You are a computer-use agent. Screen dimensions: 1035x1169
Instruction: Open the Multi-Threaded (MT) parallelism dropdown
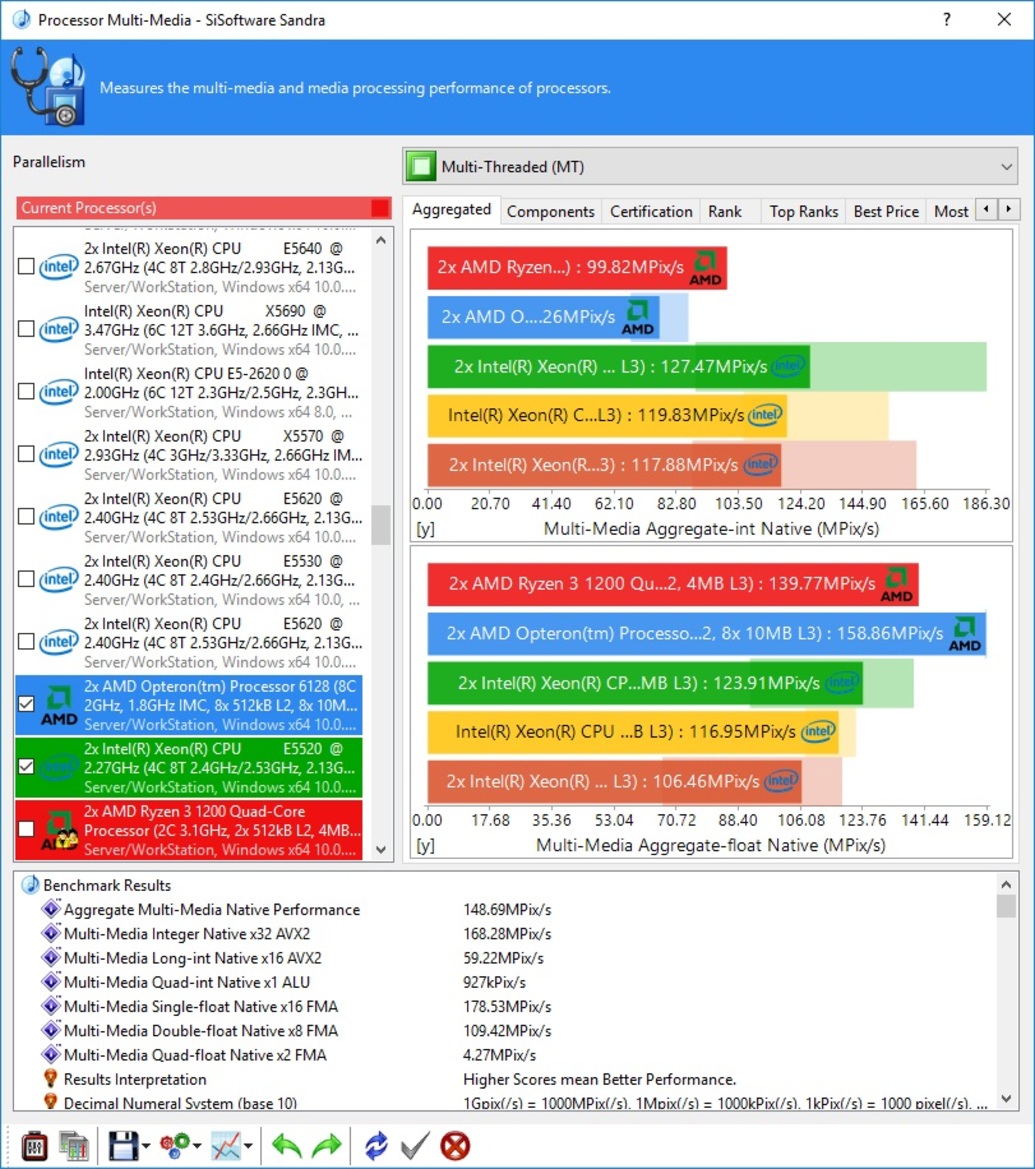(711, 166)
